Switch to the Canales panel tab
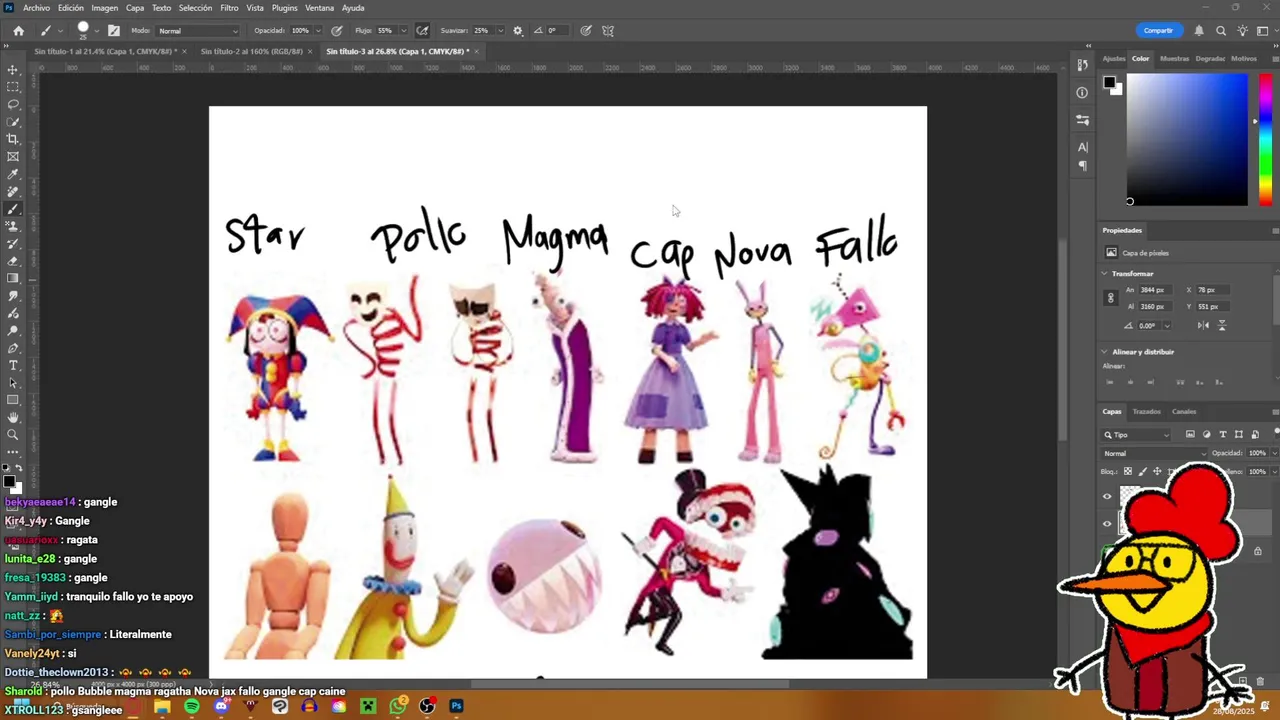 [x=1184, y=411]
